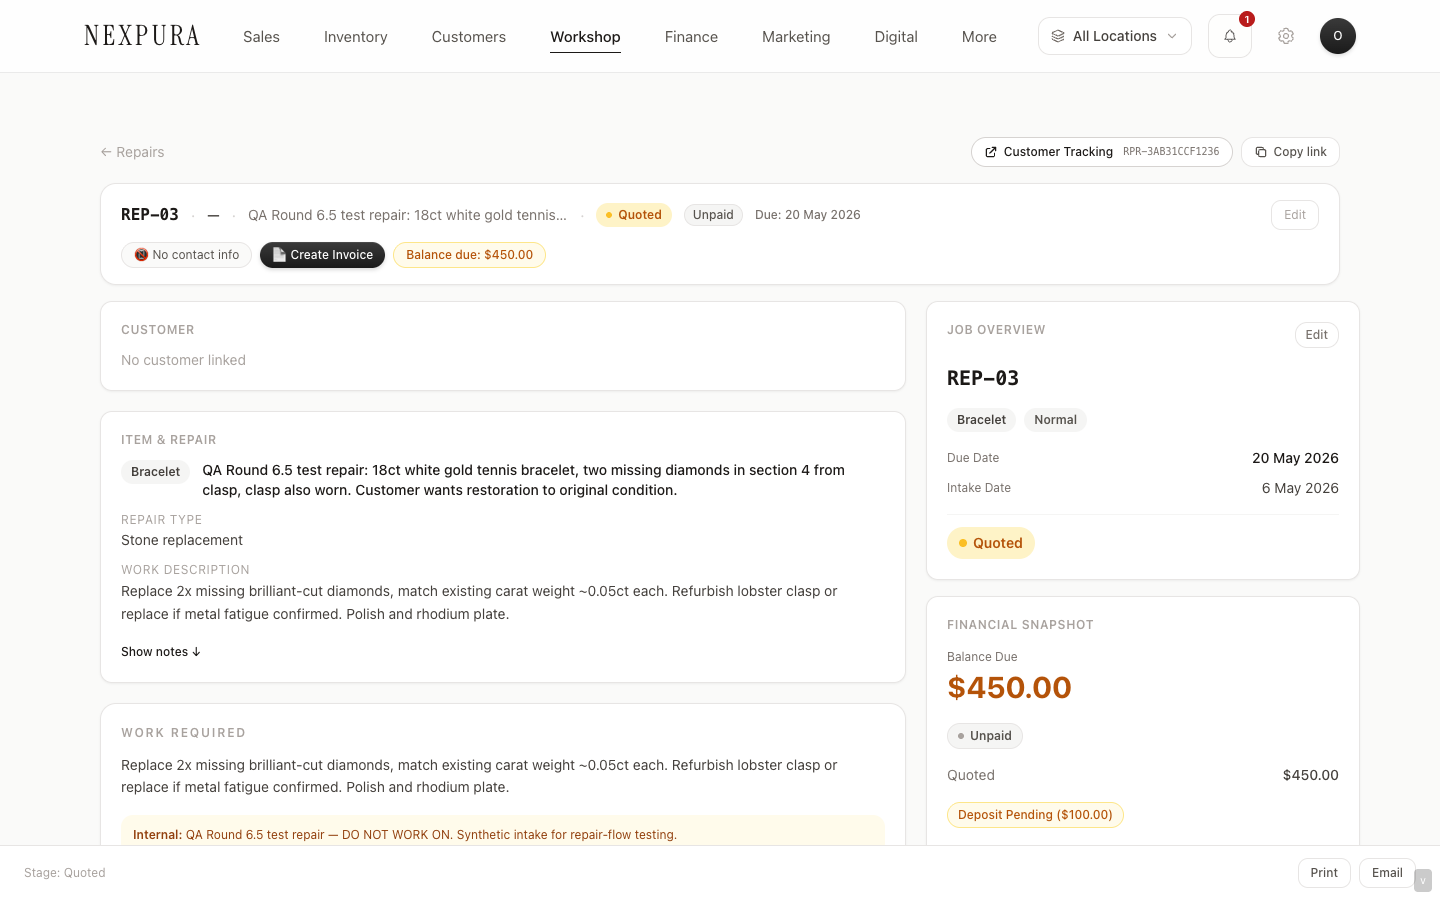Click the Due: 20 May 2026 header text
The height and width of the screenshot is (900, 1440).
click(x=808, y=215)
